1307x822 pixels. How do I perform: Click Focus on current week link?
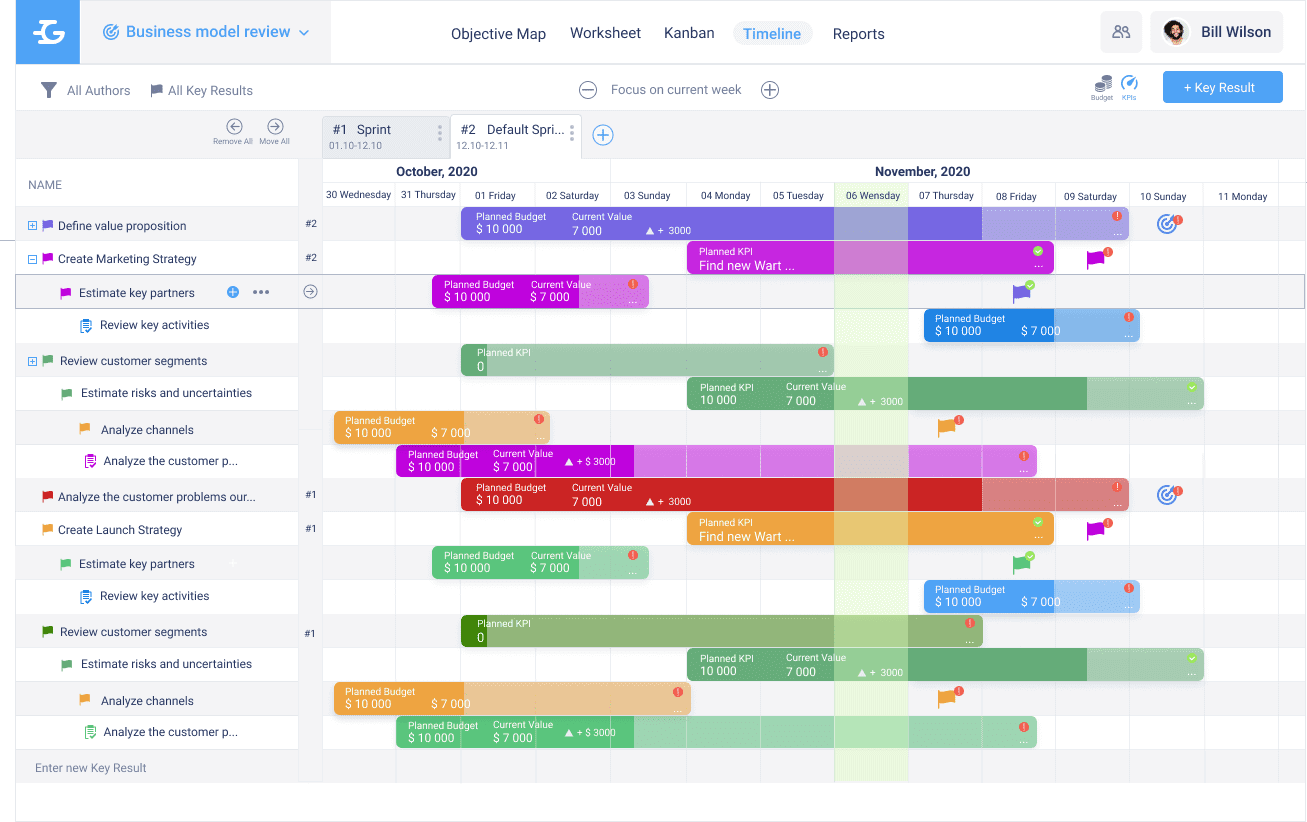[676, 90]
